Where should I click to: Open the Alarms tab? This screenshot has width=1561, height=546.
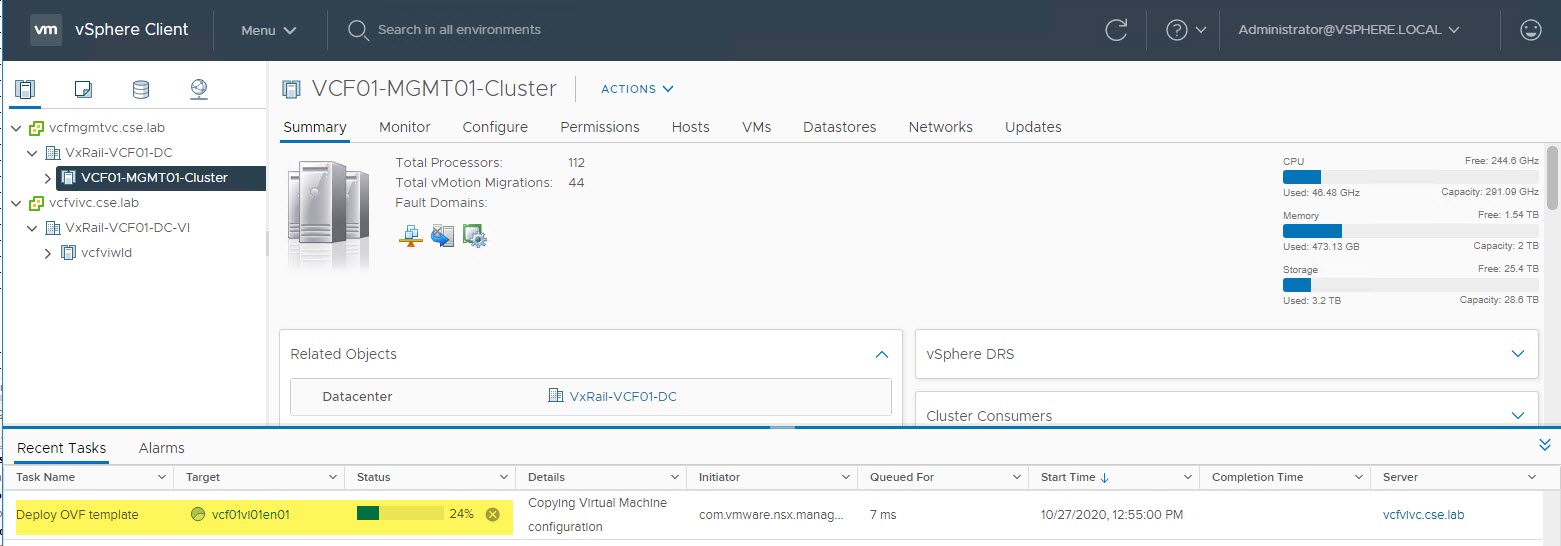[x=161, y=448]
